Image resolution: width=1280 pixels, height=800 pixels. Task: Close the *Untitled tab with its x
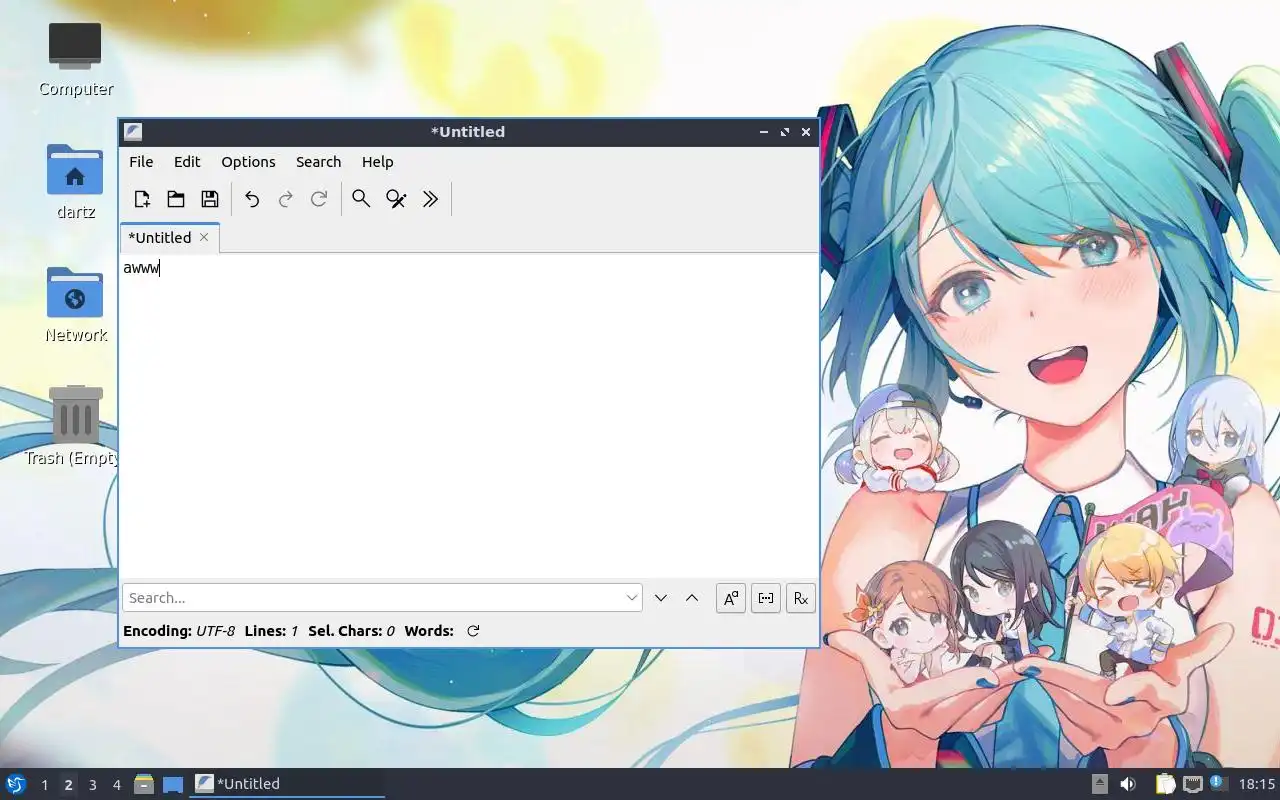point(204,237)
